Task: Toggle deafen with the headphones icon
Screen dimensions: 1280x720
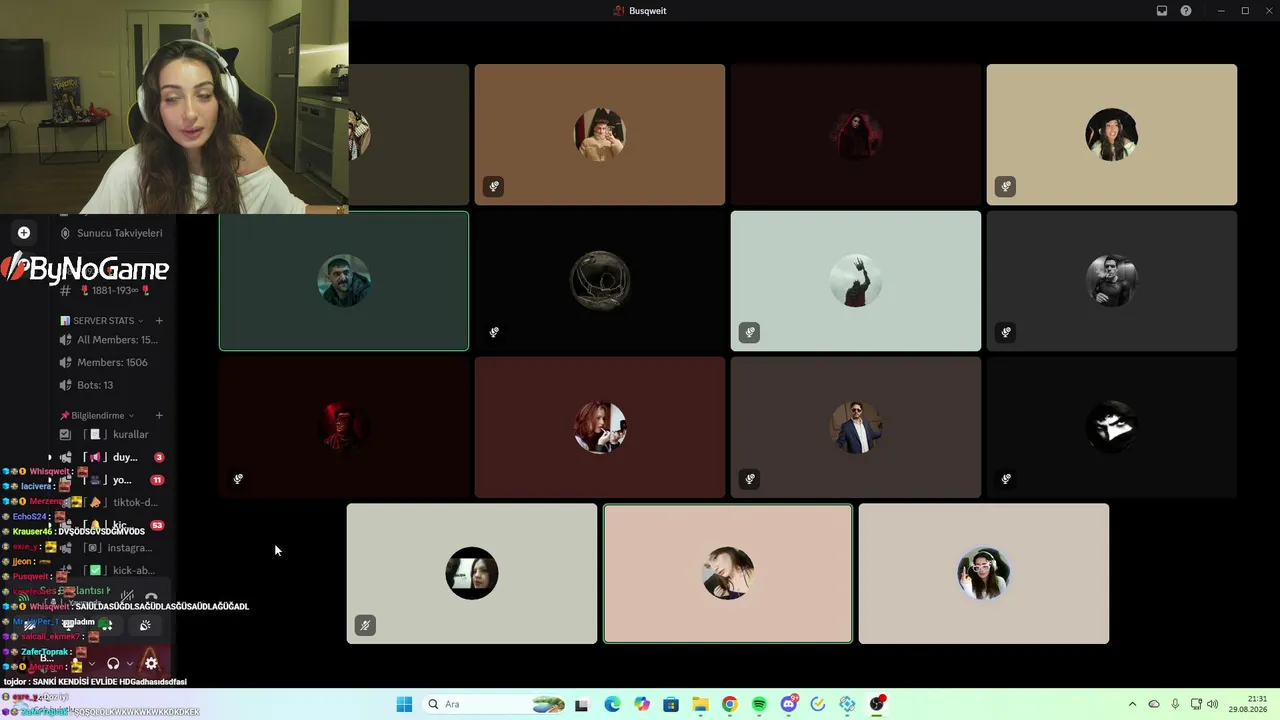Action: [113, 663]
